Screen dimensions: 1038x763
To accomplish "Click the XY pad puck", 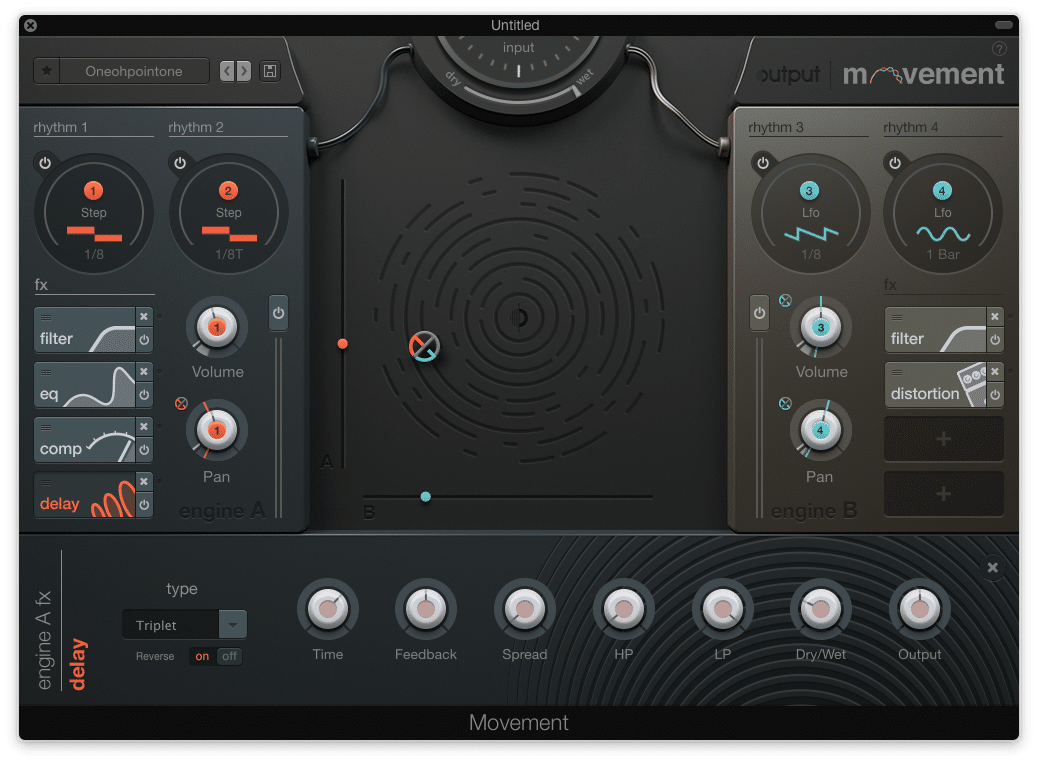I will click(x=424, y=346).
